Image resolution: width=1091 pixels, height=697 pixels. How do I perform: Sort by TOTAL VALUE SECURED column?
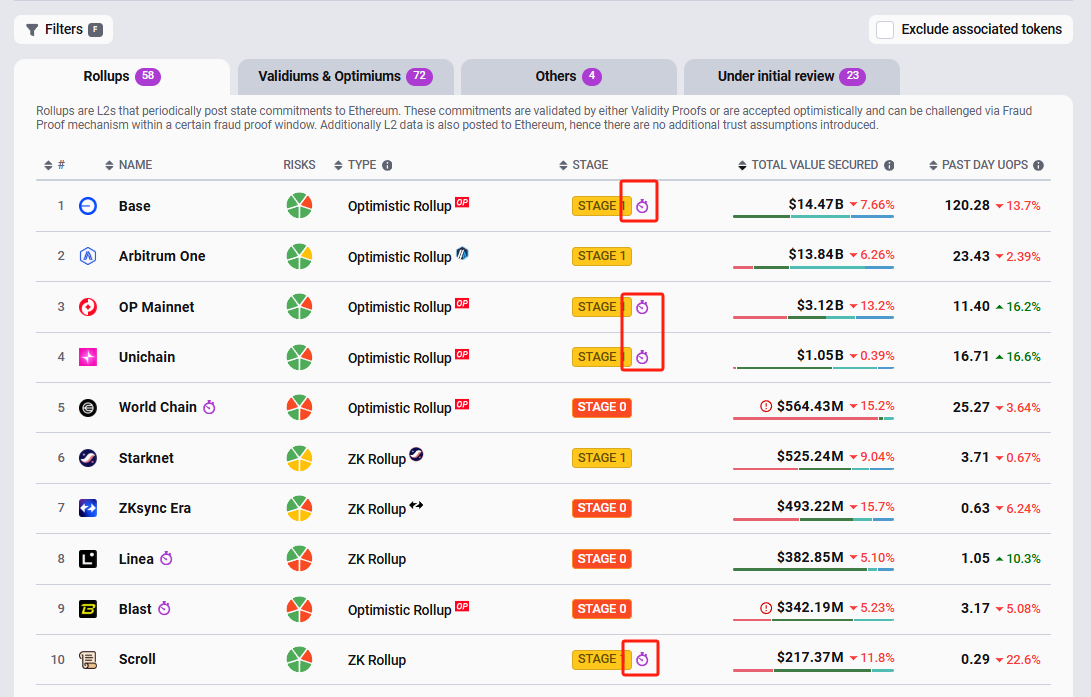click(x=808, y=165)
